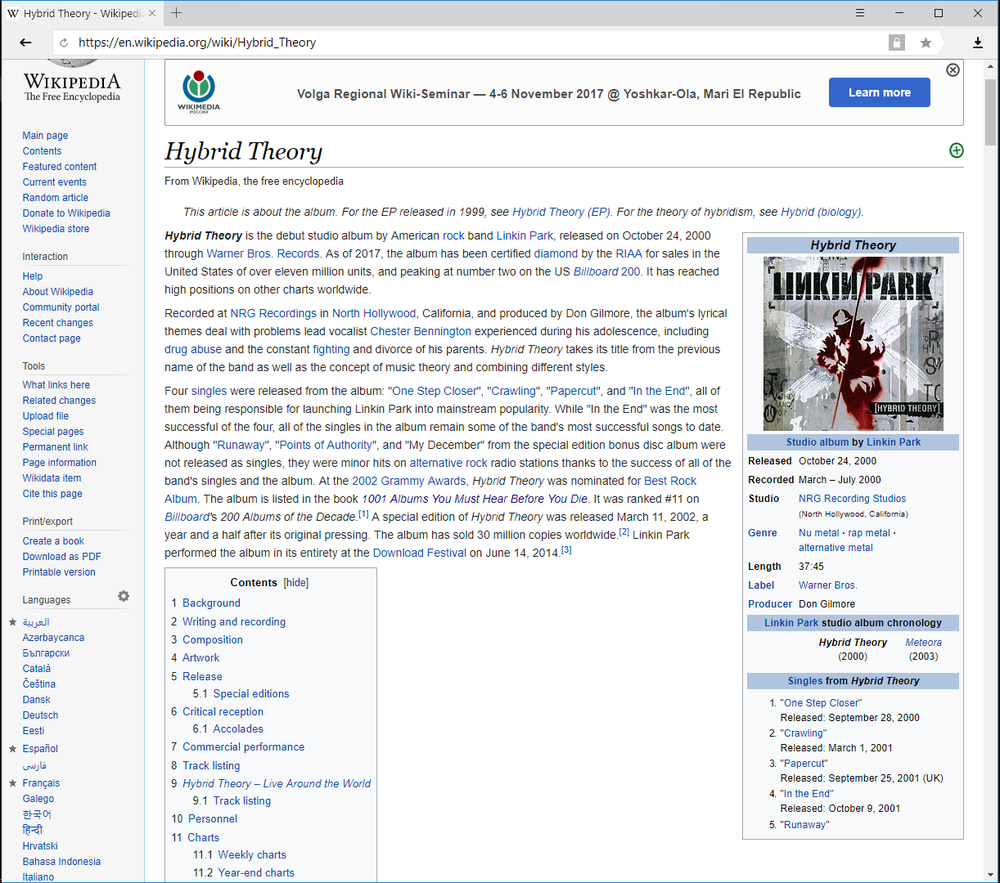
Task: Select Random article in sidebar
Action: coord(55,198)
